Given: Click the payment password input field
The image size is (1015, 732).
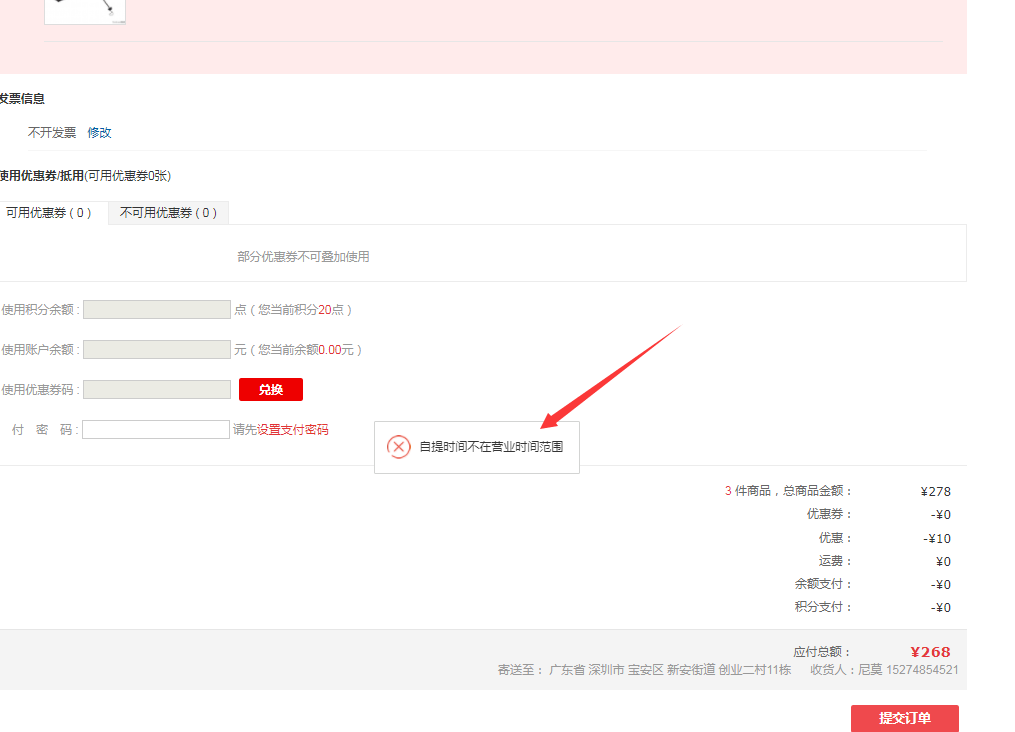Looking at the screenshot, I should tap(156, 429).
